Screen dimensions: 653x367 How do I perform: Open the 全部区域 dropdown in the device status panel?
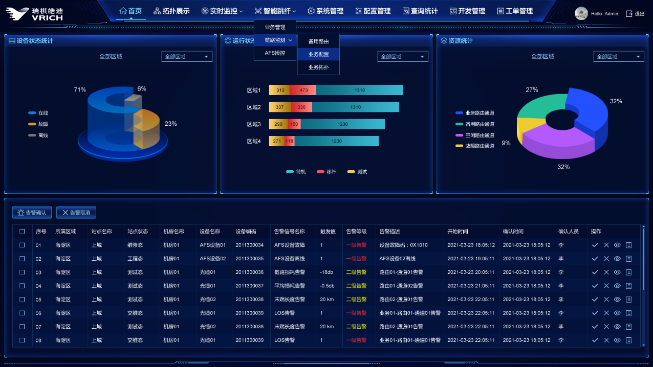coord(187,57)
